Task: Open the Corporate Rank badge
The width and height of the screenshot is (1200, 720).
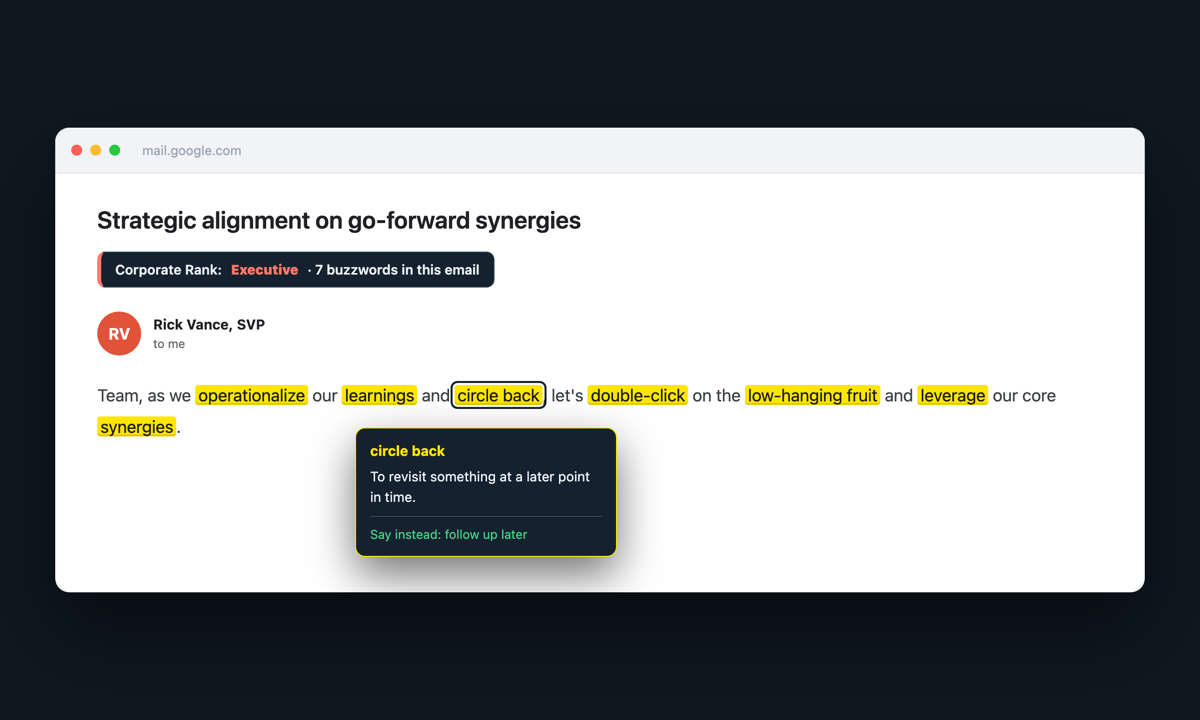Action: (x=296, y=270)
